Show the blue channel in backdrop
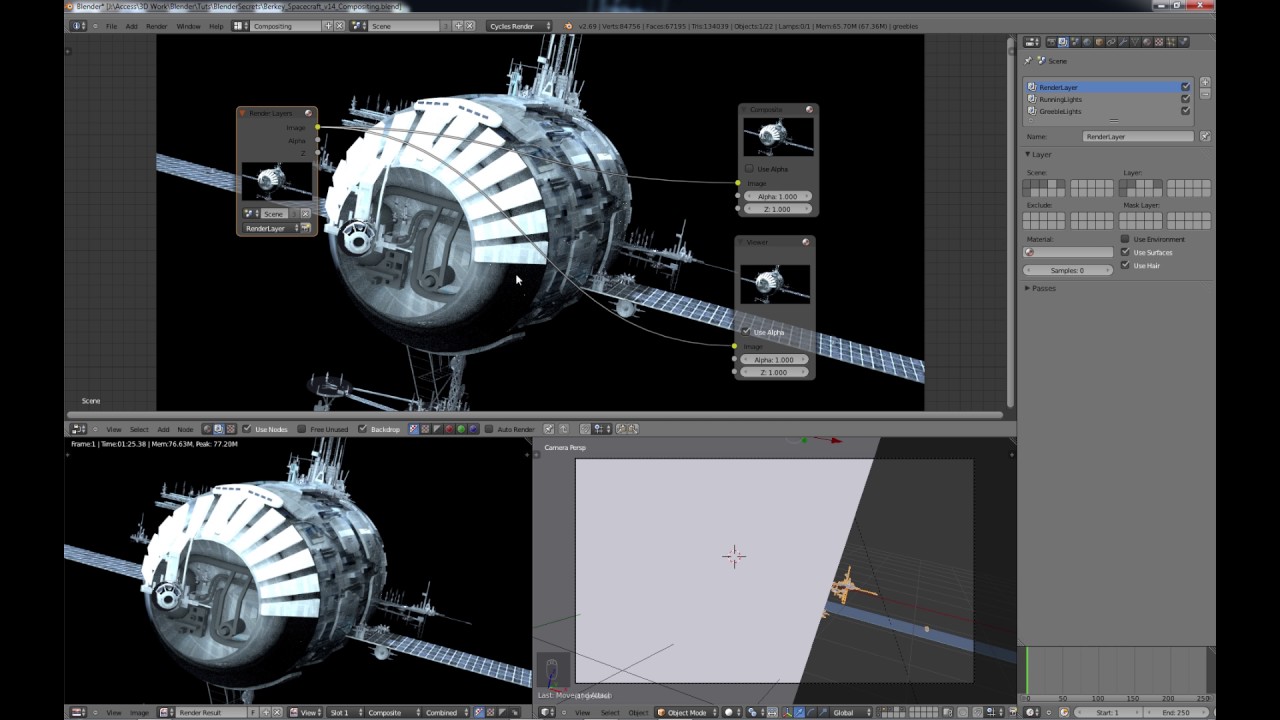Image resolution: width=1280 pixels, height=720 pixels. tap(473, 429)
